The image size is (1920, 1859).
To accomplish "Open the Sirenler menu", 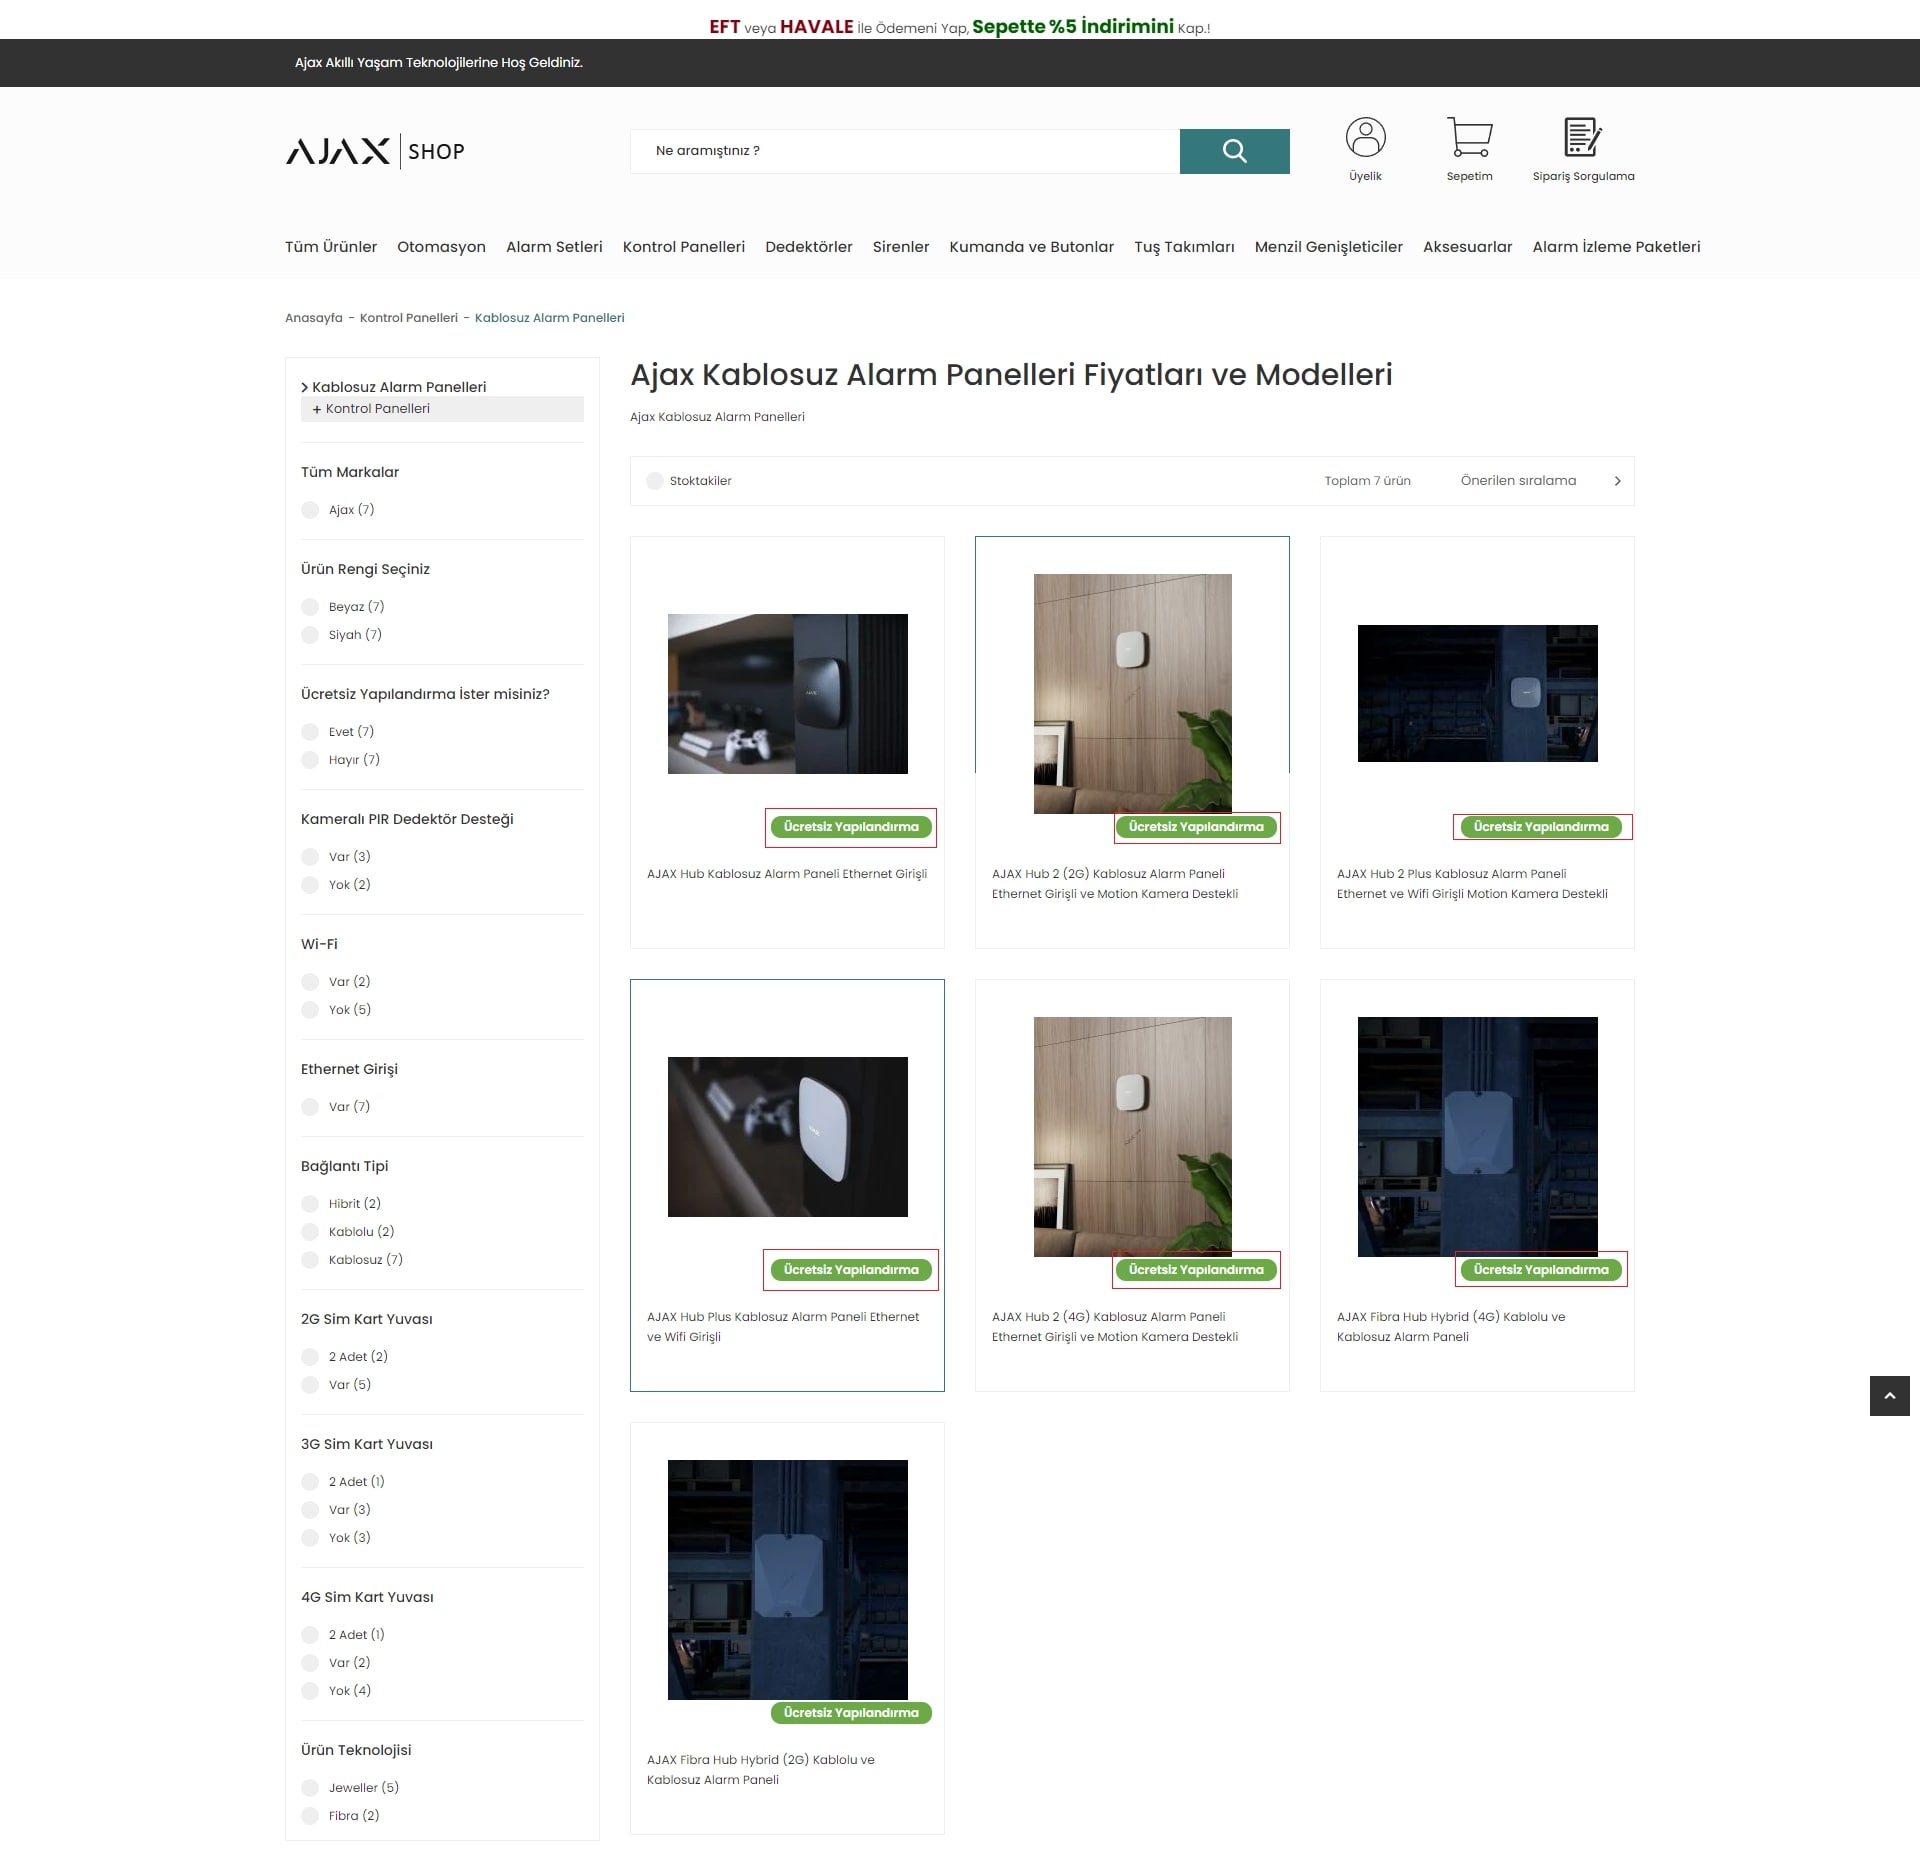I will coord(901,247).
